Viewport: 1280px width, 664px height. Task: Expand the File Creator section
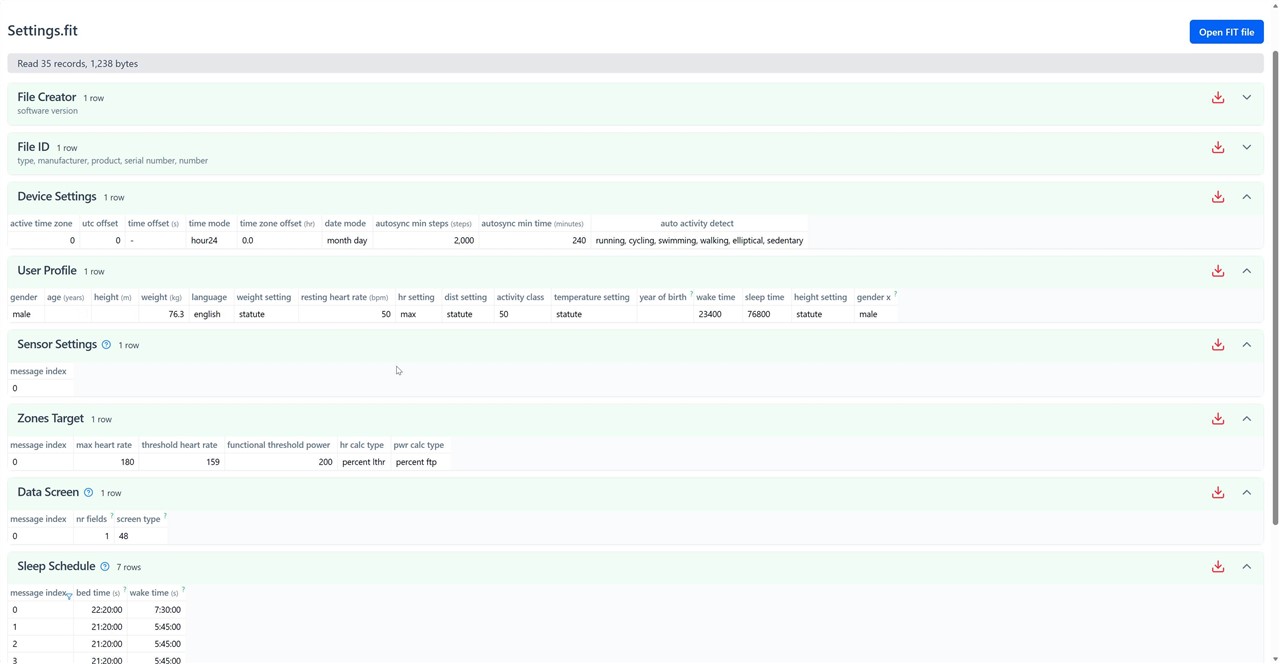(x=1246, y=98)
